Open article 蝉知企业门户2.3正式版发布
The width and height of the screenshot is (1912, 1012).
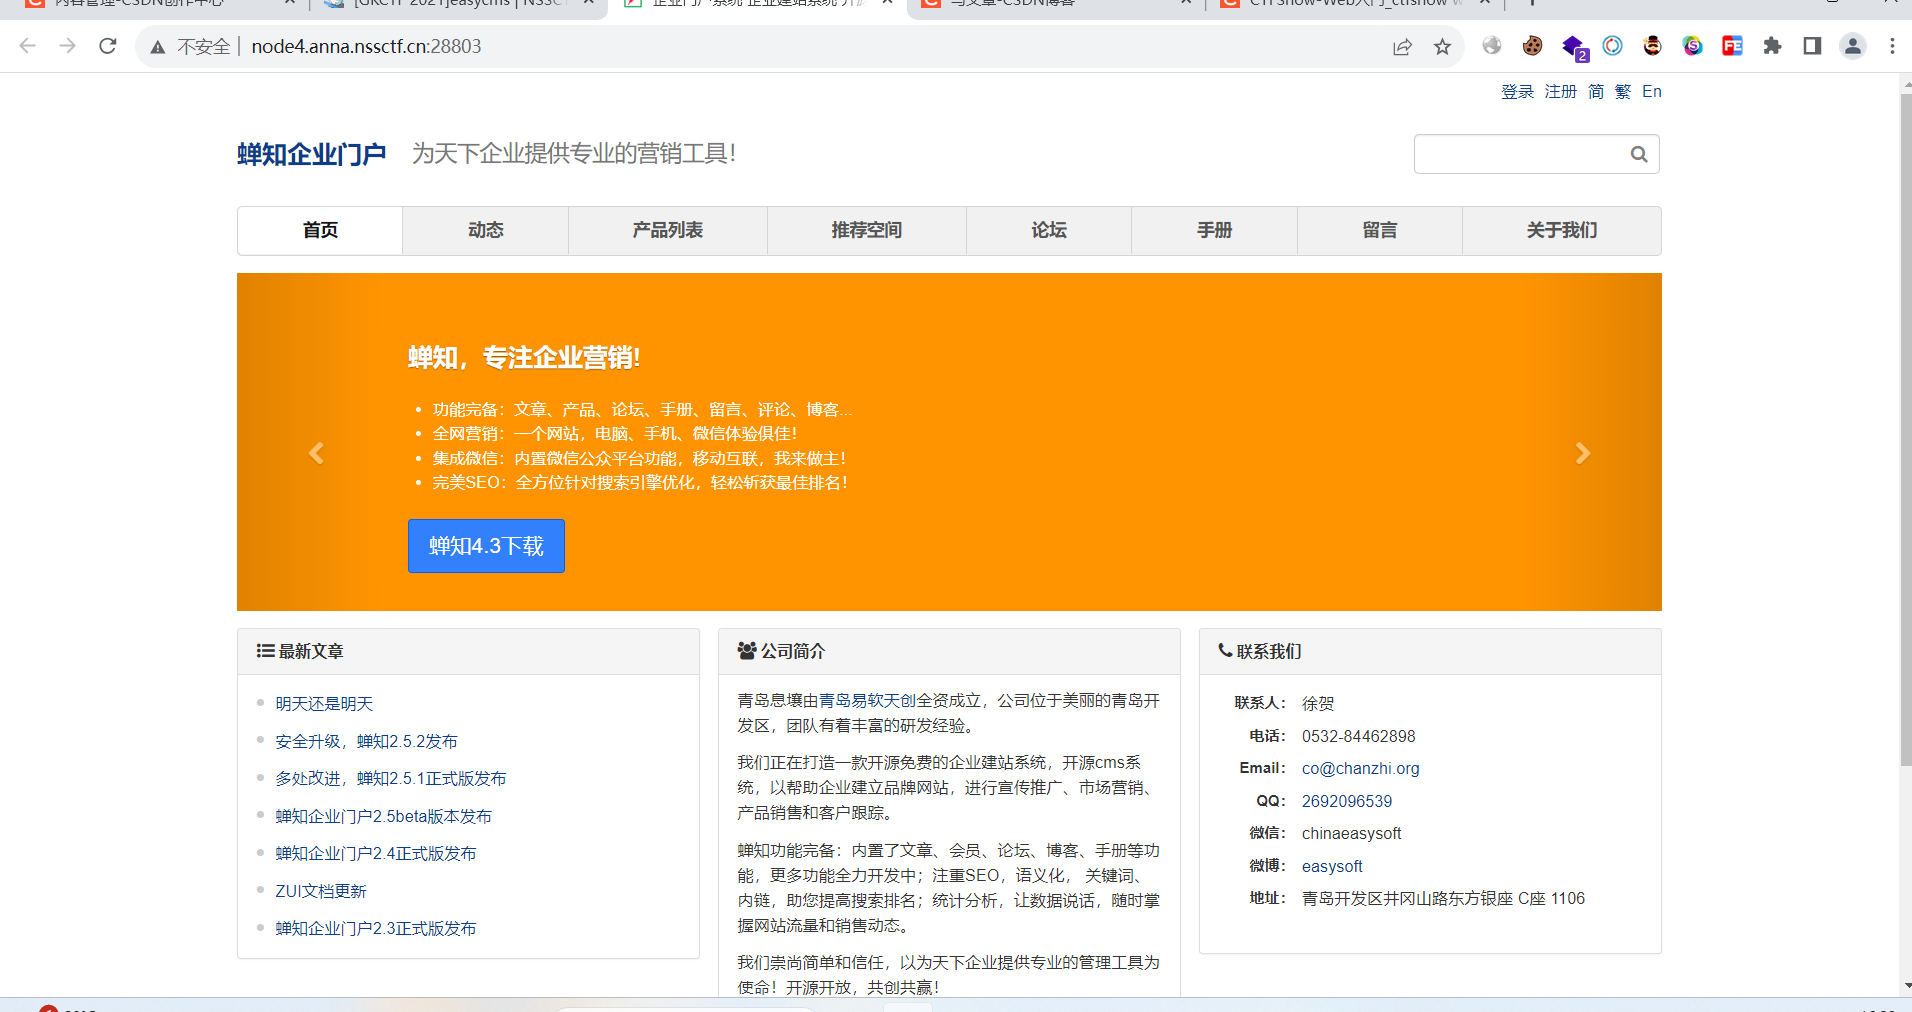pyautogui.click(x=376, y=928)
